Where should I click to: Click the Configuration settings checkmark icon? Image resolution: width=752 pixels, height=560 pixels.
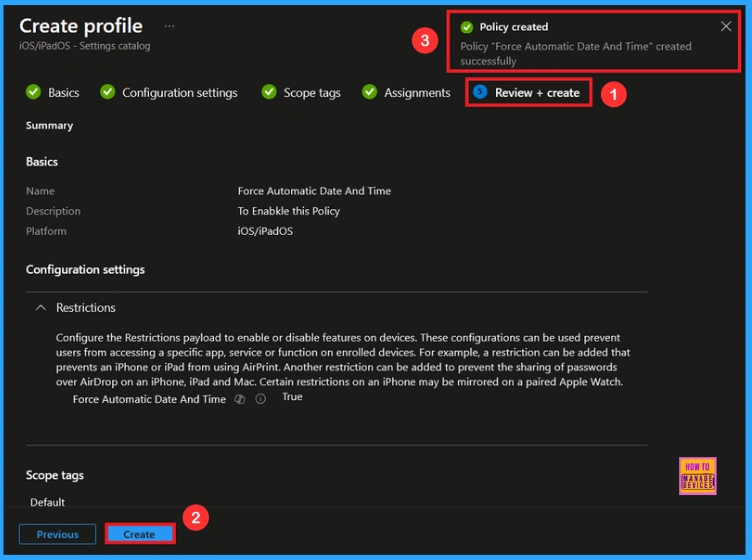[107, 92]
